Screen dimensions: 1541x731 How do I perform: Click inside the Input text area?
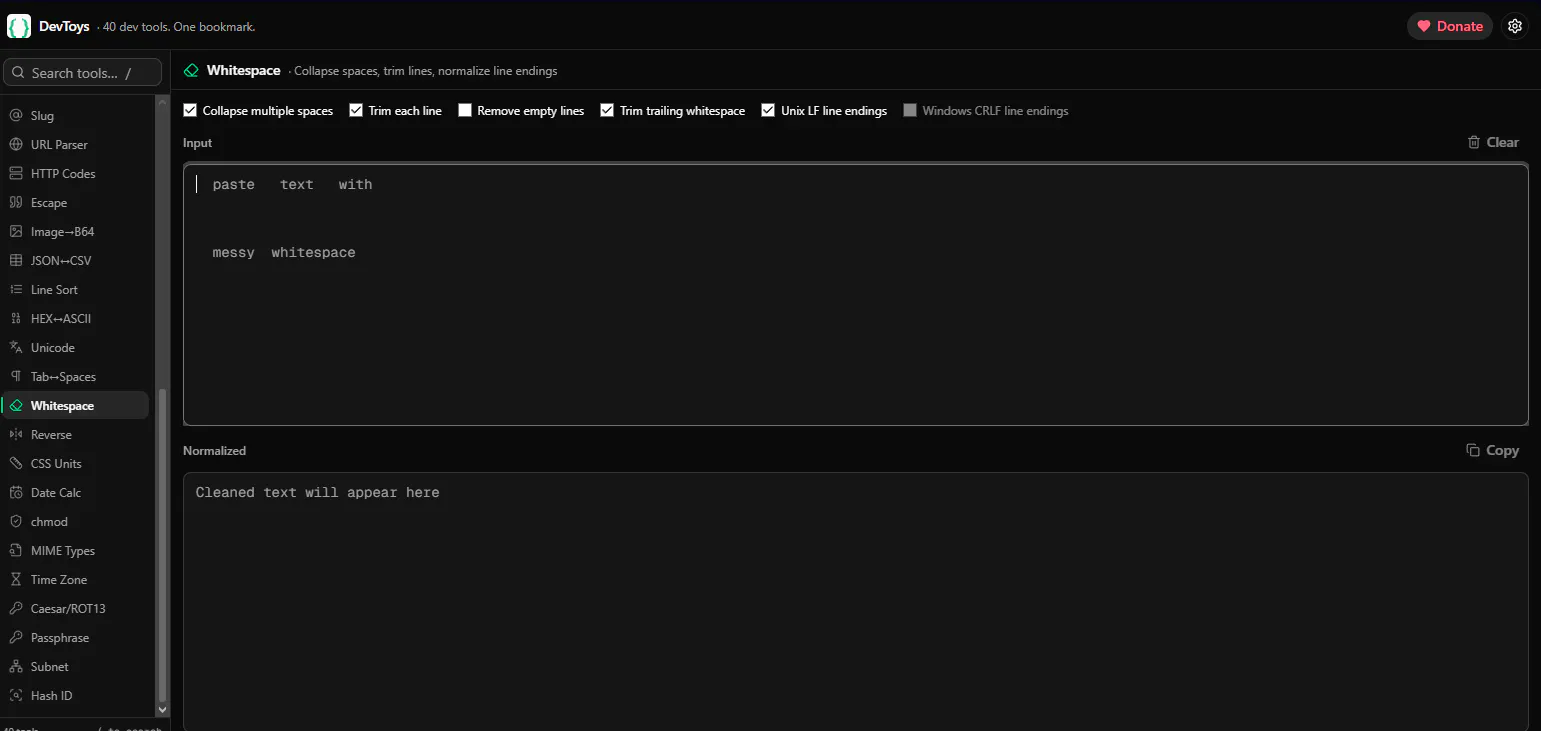point(856,295)
